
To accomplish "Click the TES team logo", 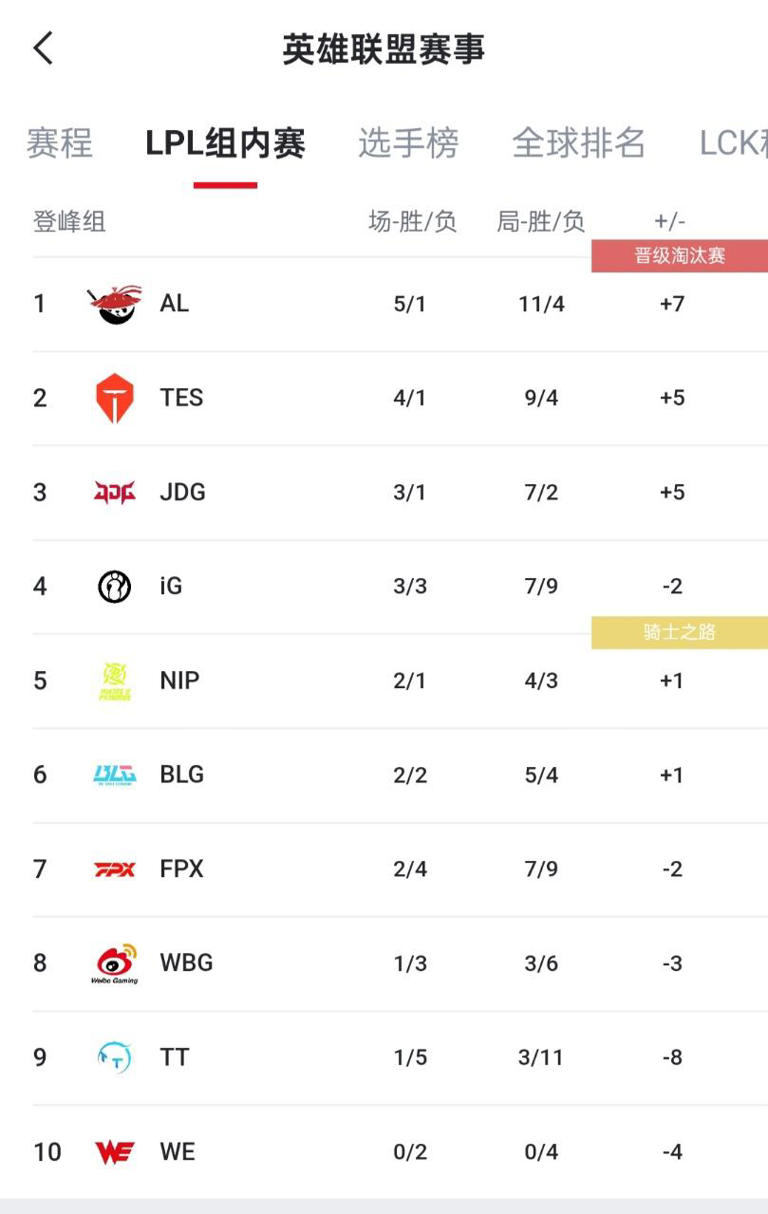I will [x=114, y=398].
